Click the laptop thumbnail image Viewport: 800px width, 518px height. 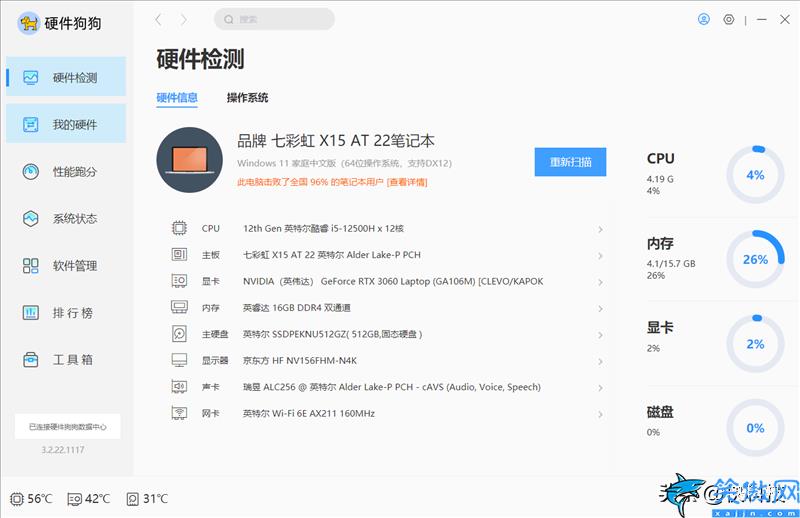pyautogui.click(x=189, y=160)
